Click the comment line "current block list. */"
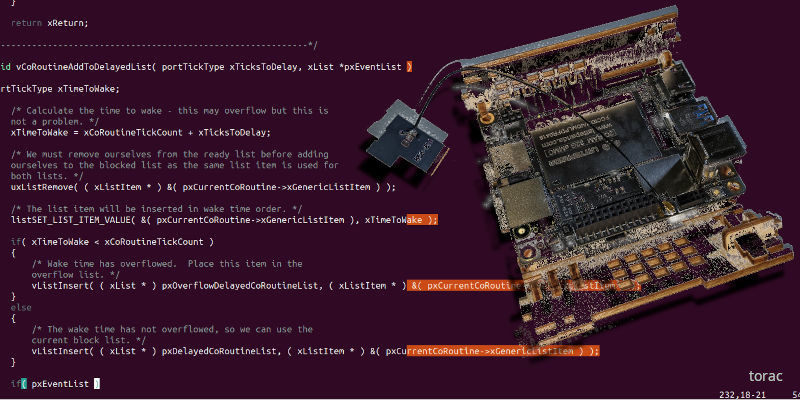Screen dimensions: 800x400 click(x=89, y=340)
